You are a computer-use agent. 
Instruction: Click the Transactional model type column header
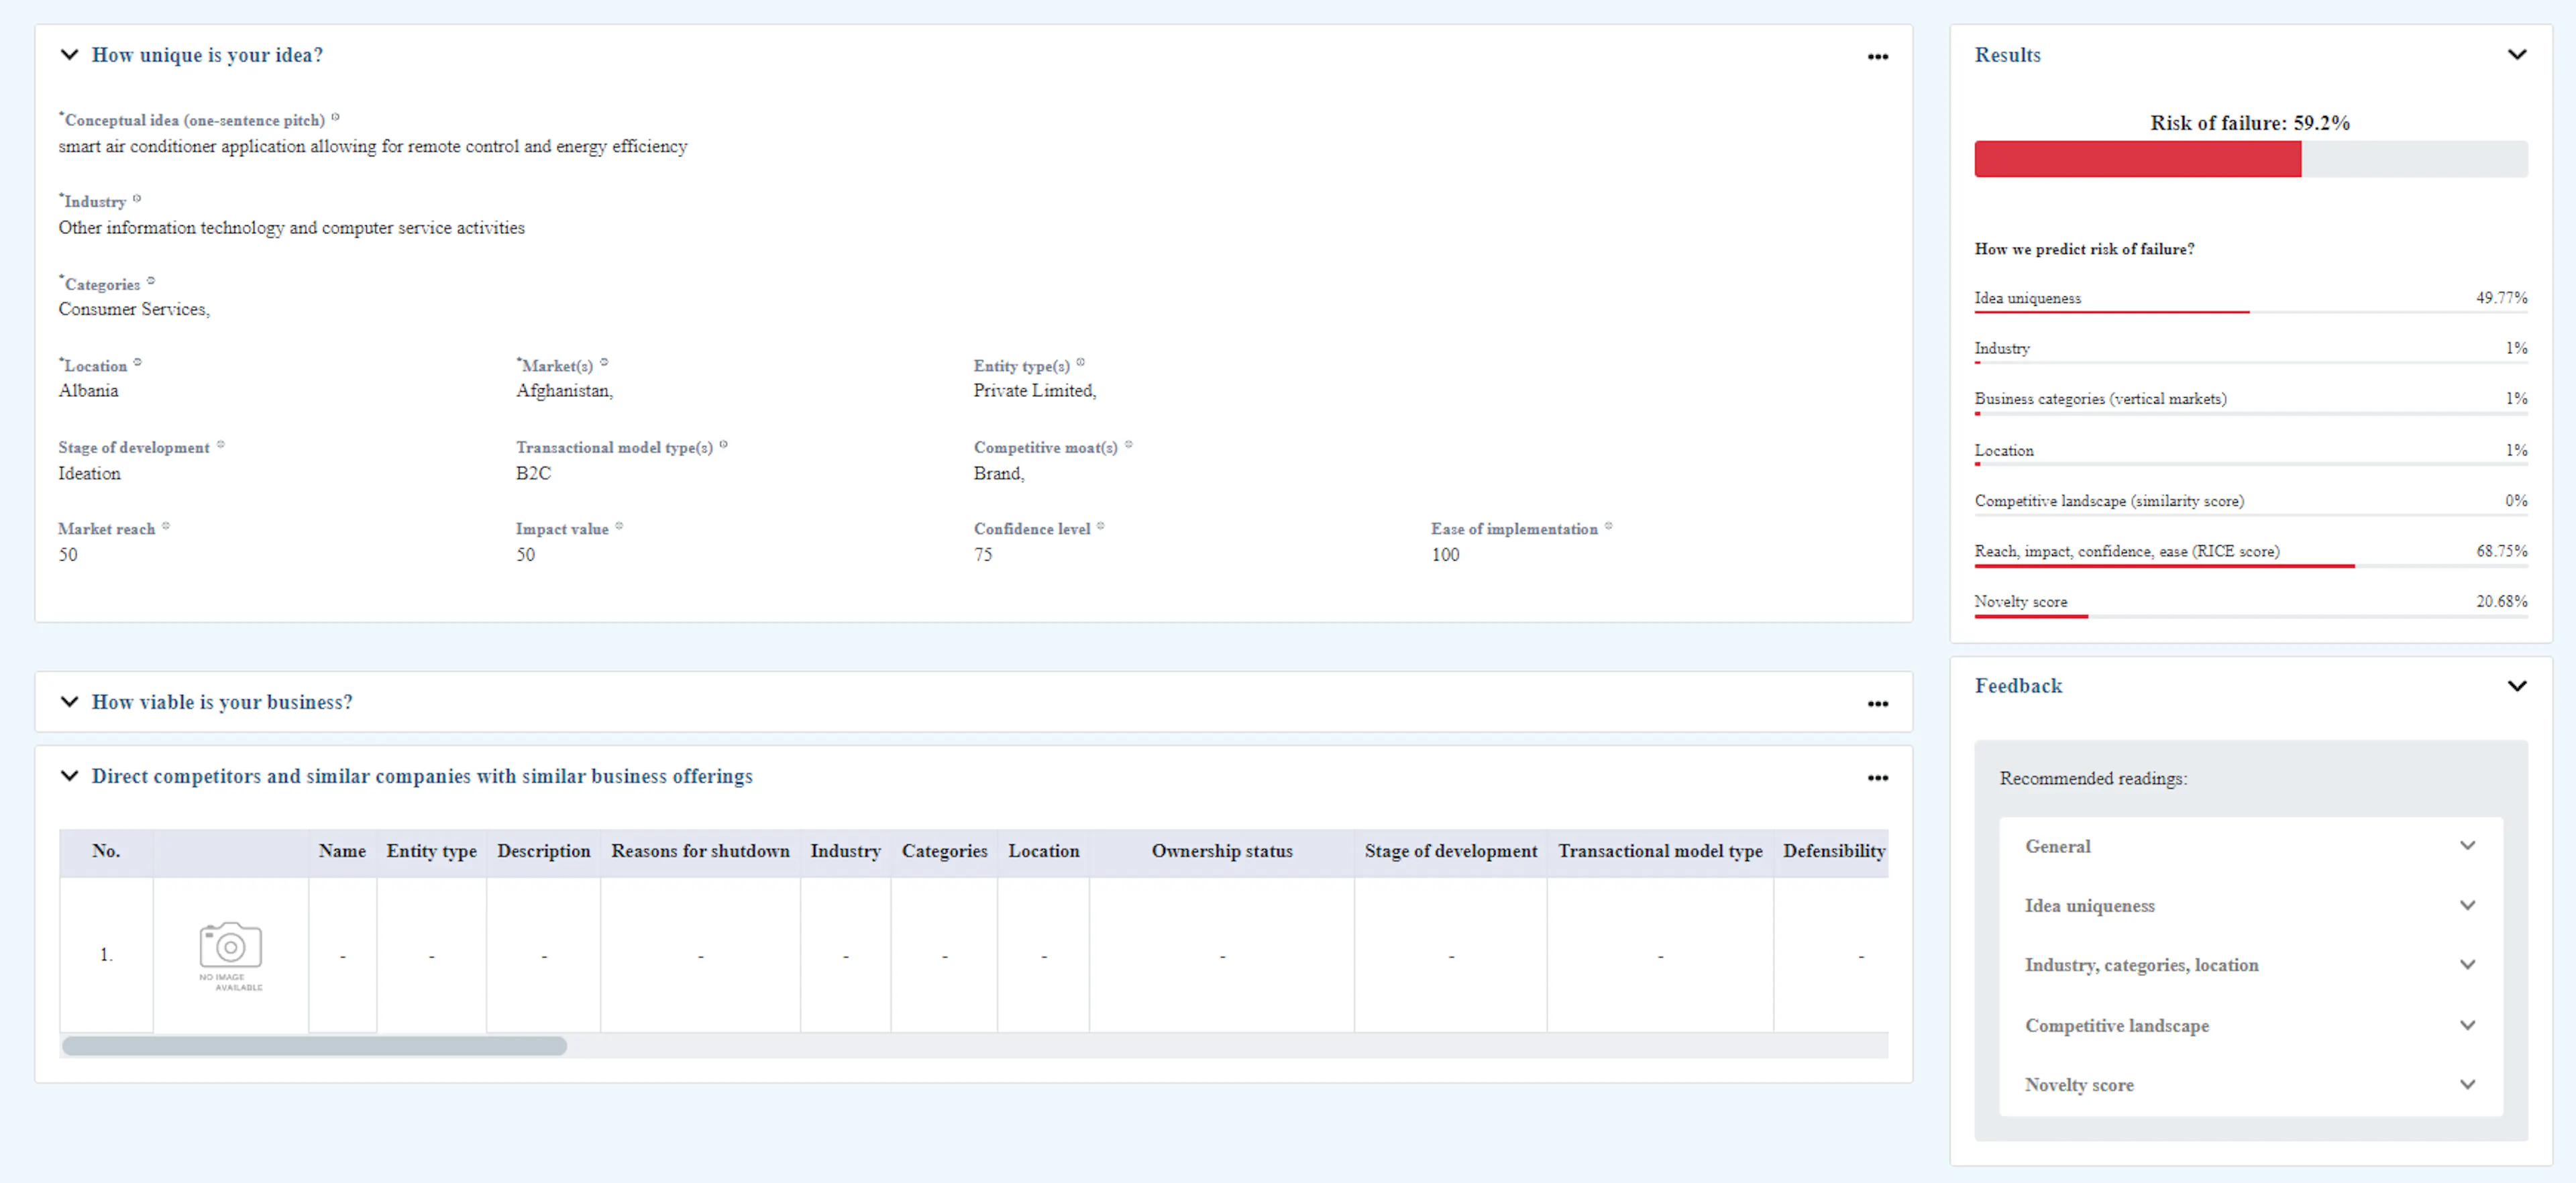pyautogui.click(x=1660, y=851)
